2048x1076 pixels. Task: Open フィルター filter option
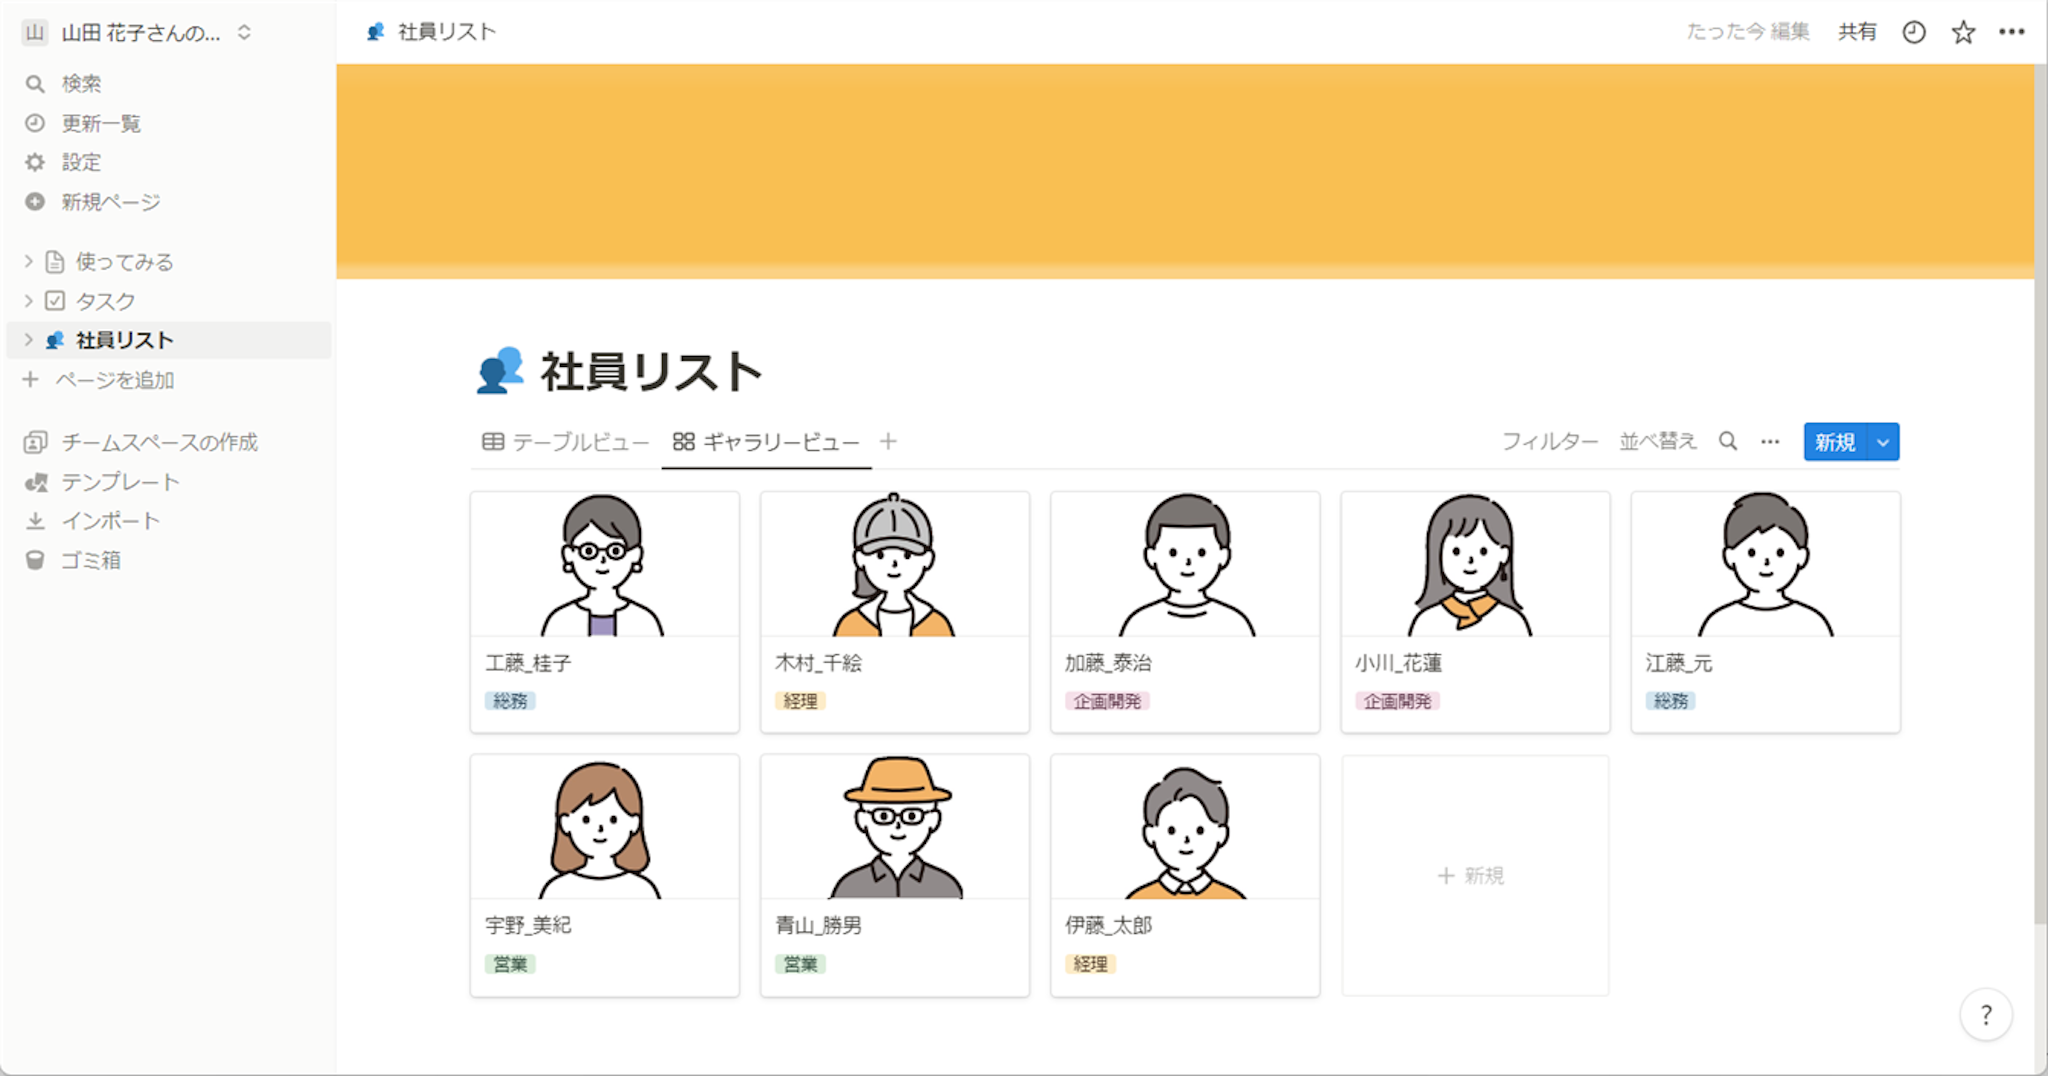coord(1549,442)
